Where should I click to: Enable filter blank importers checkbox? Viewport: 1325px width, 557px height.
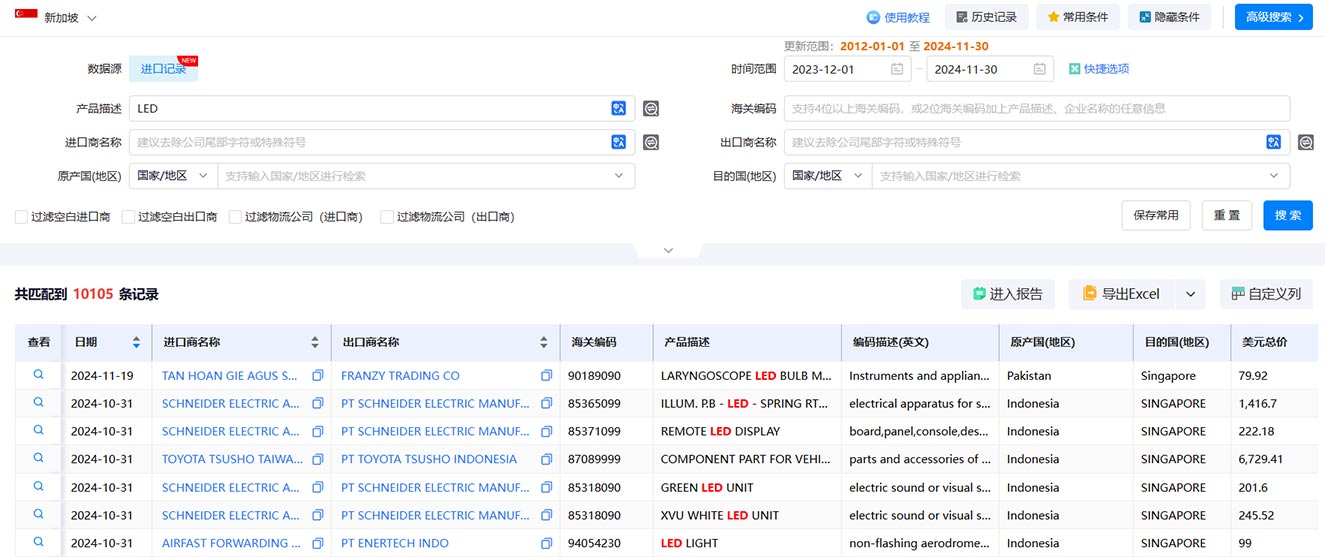[x=22, y=217]
